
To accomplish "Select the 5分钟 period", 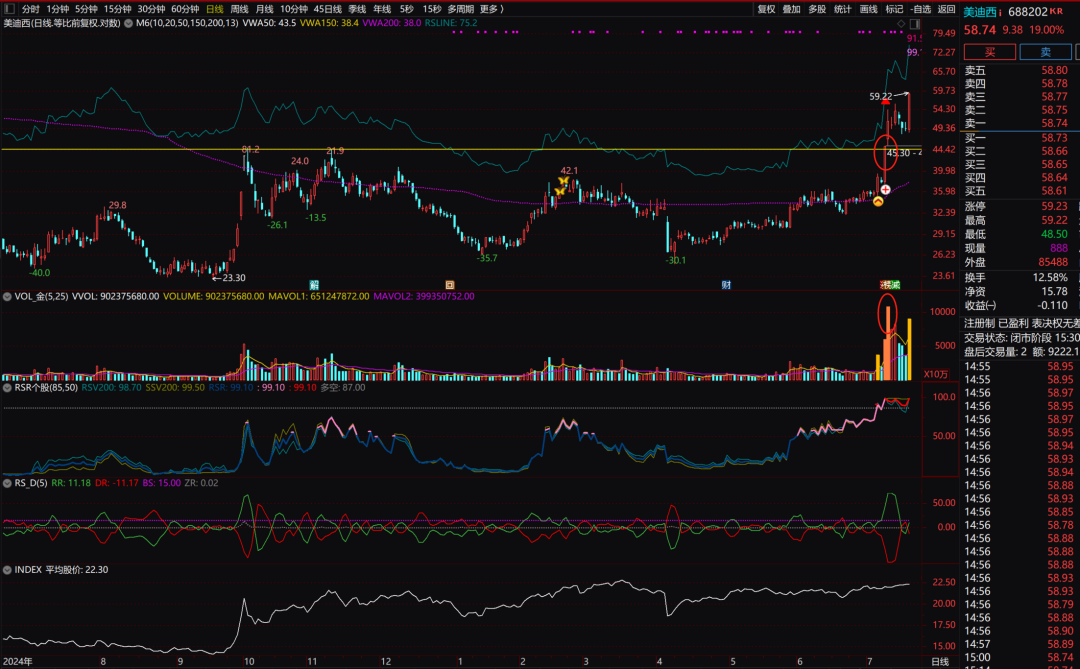I will [86, 9].
